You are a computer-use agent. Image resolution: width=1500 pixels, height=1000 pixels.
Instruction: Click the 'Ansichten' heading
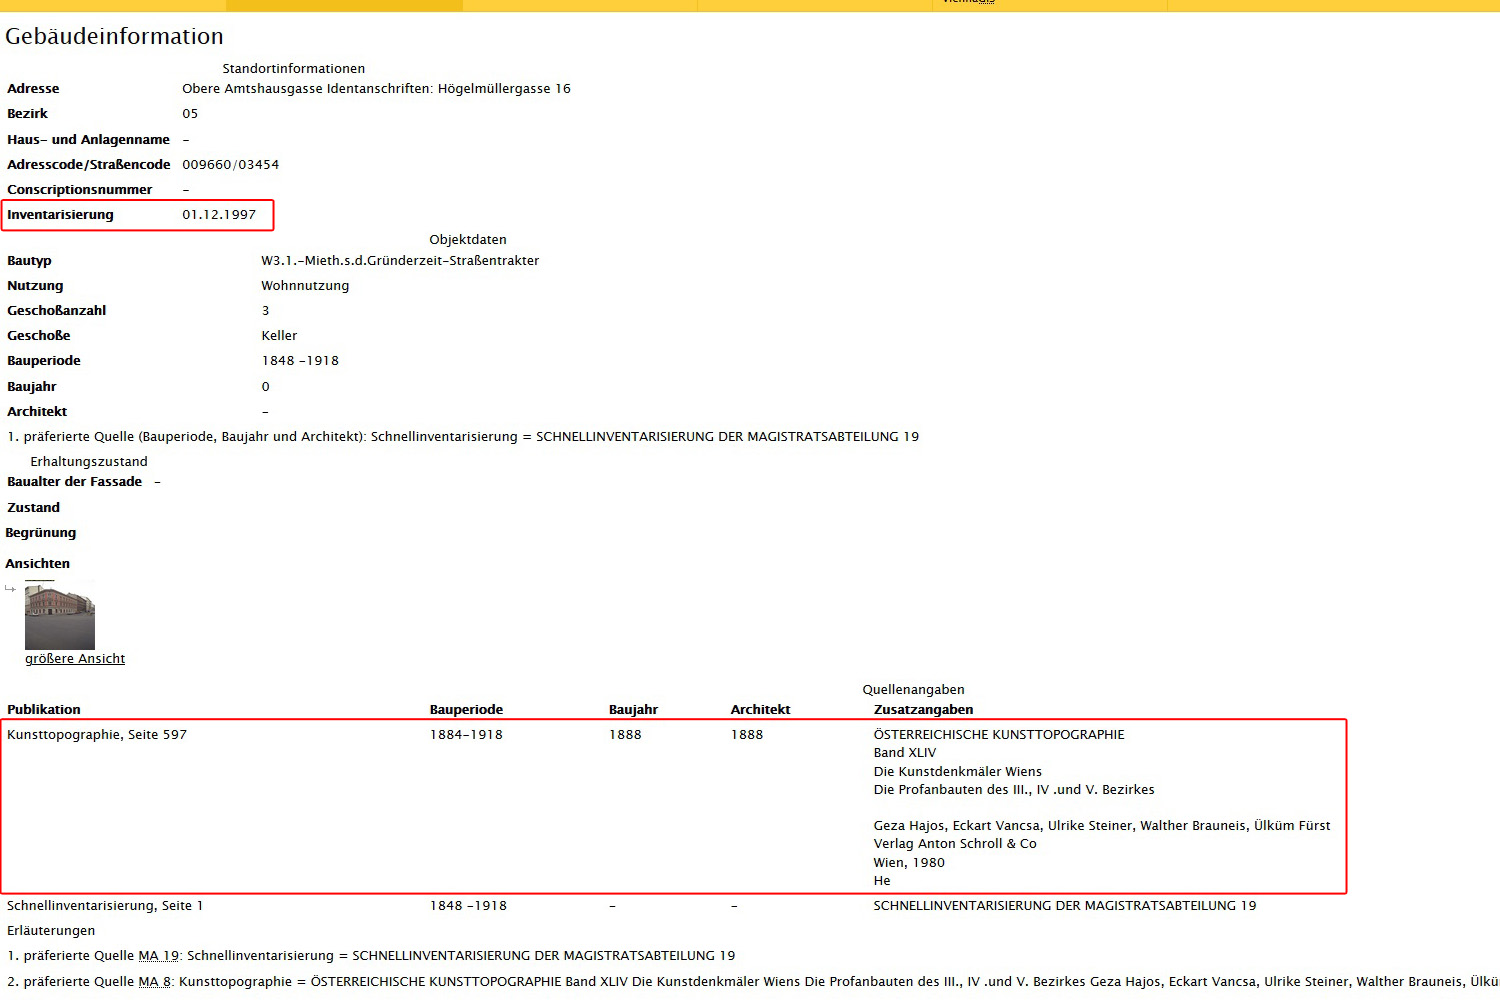point(37,563)
